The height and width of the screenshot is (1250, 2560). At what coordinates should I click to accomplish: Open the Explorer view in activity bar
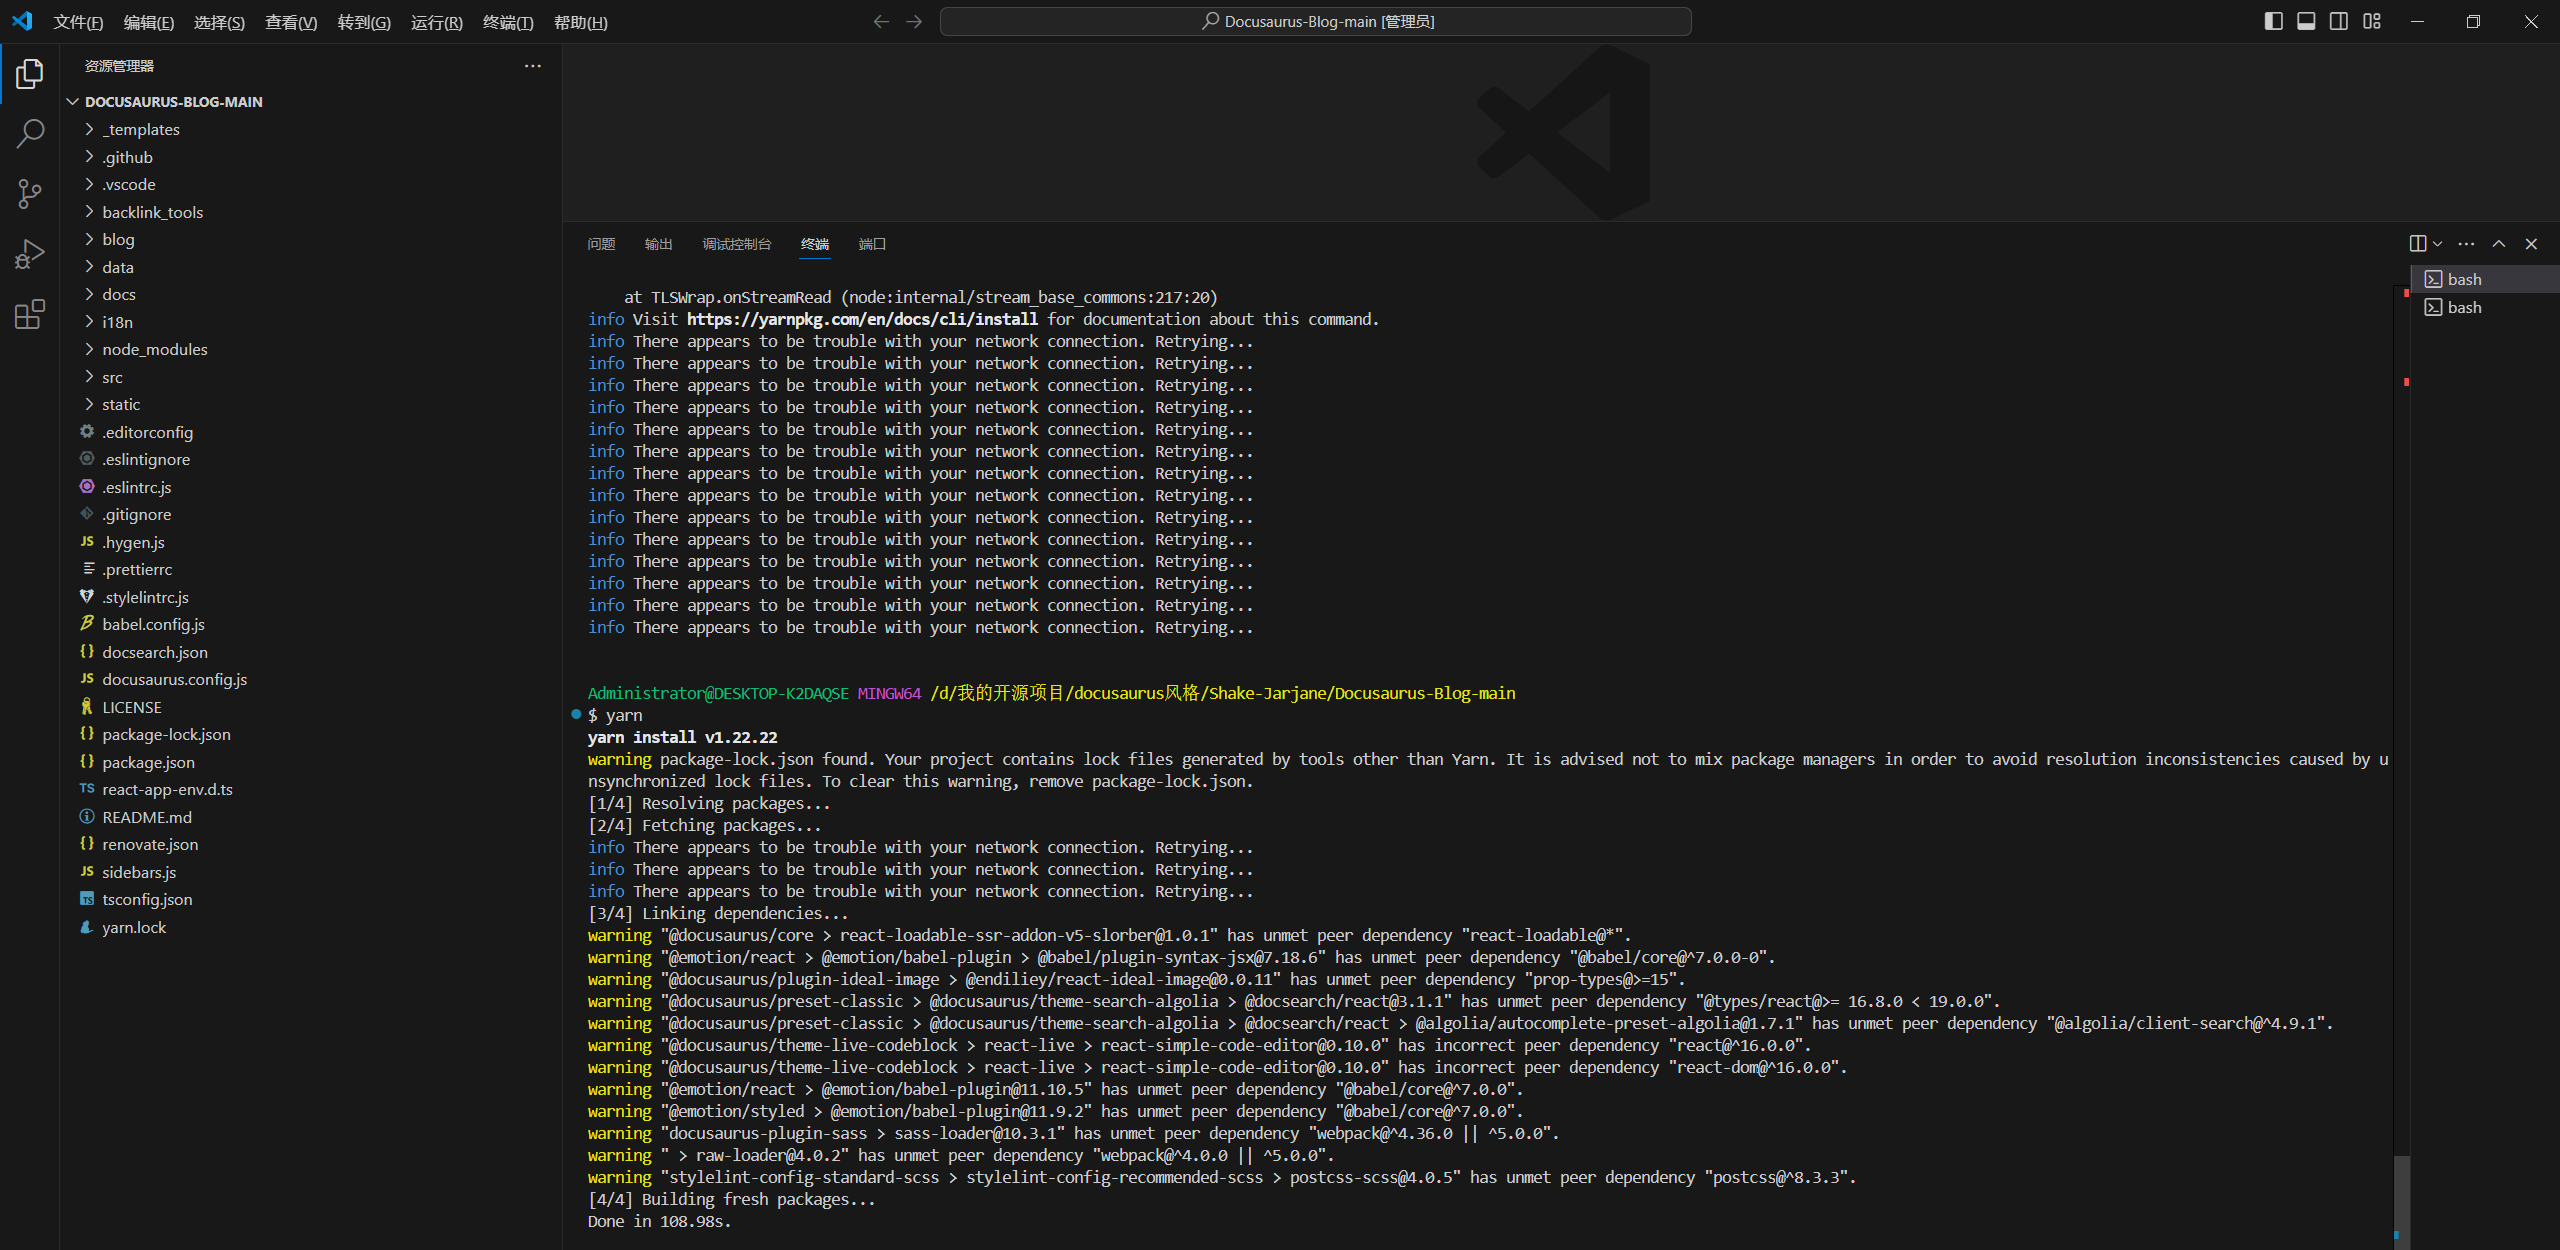tap(30, 74)
